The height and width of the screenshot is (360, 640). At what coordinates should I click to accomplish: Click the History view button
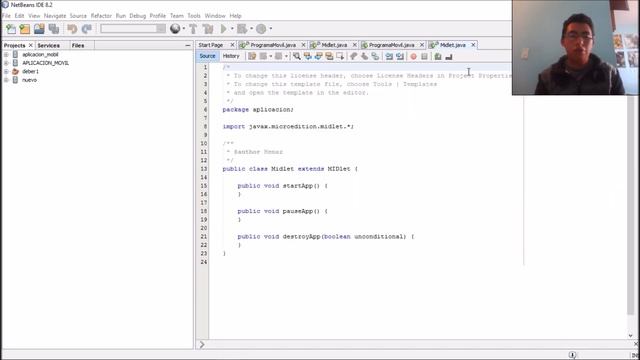[231, 56]
